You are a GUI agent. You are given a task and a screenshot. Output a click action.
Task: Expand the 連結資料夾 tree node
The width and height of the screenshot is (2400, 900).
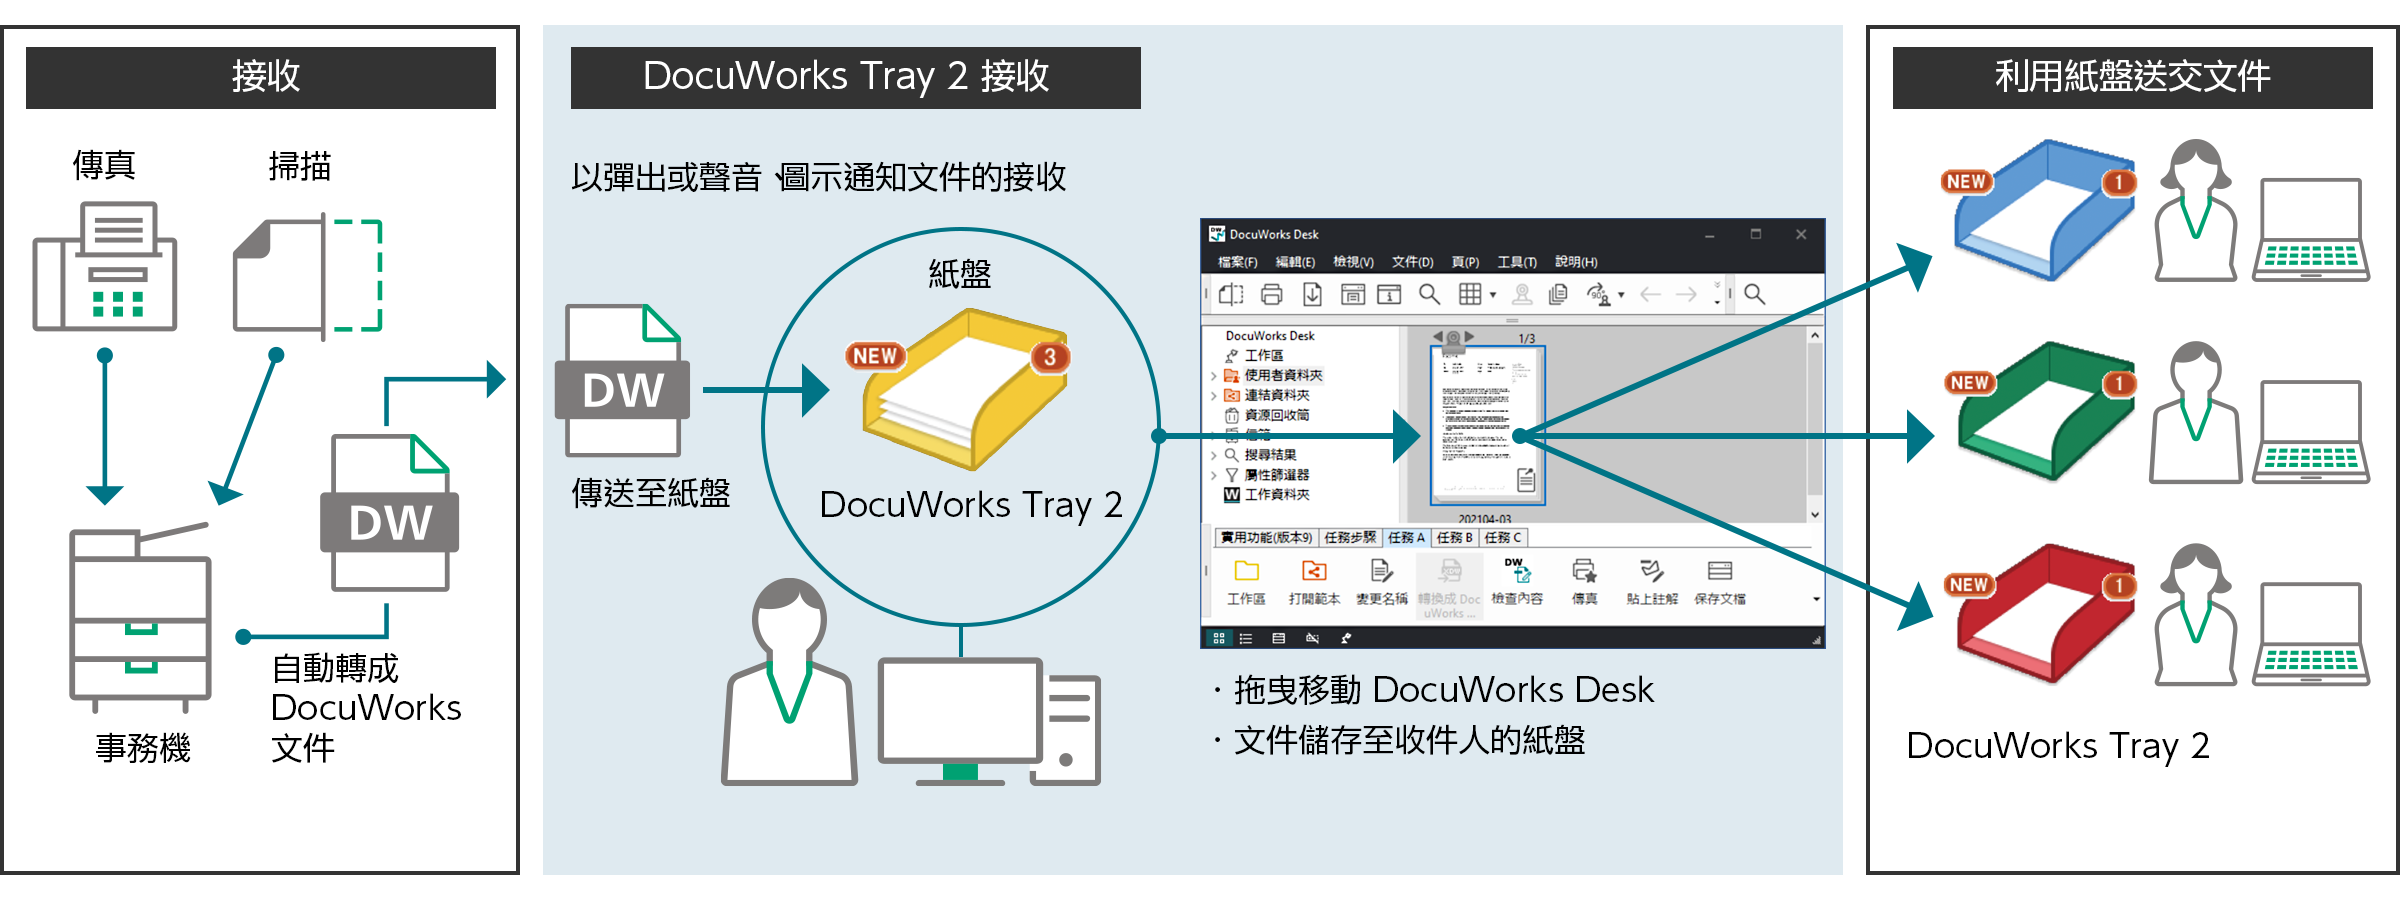click(x=1214, y=396)
